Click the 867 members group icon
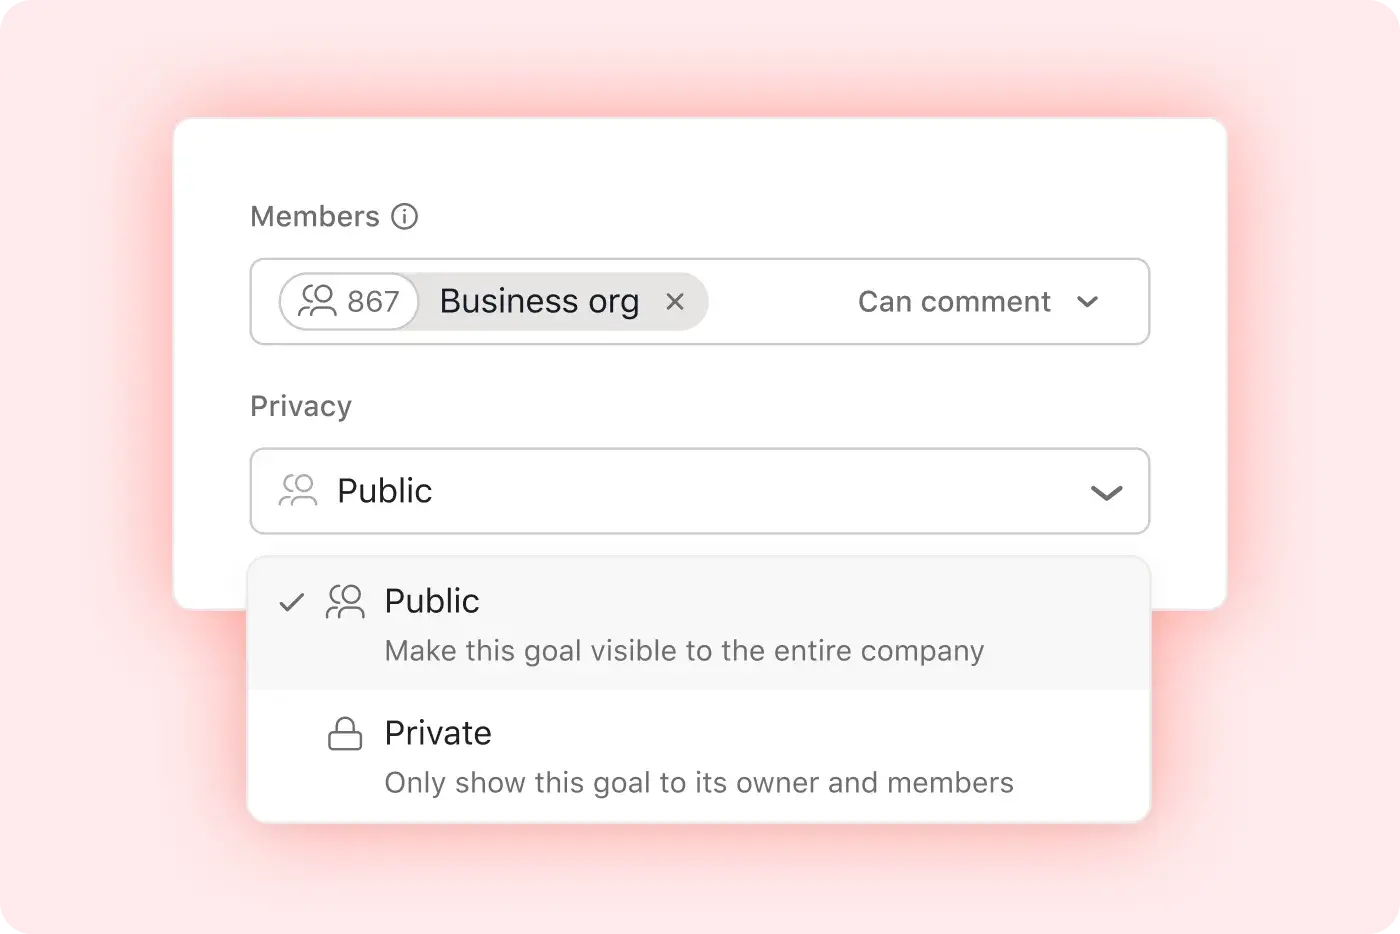The image size is (1400, 934). tap(317, 301)
